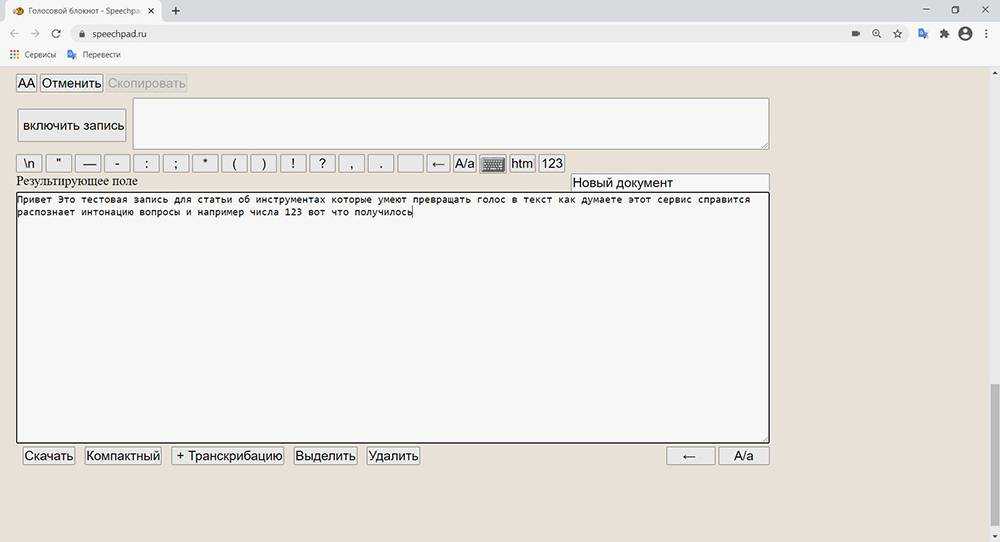Open the Сервисы apps bookmark

click(33, 54)
